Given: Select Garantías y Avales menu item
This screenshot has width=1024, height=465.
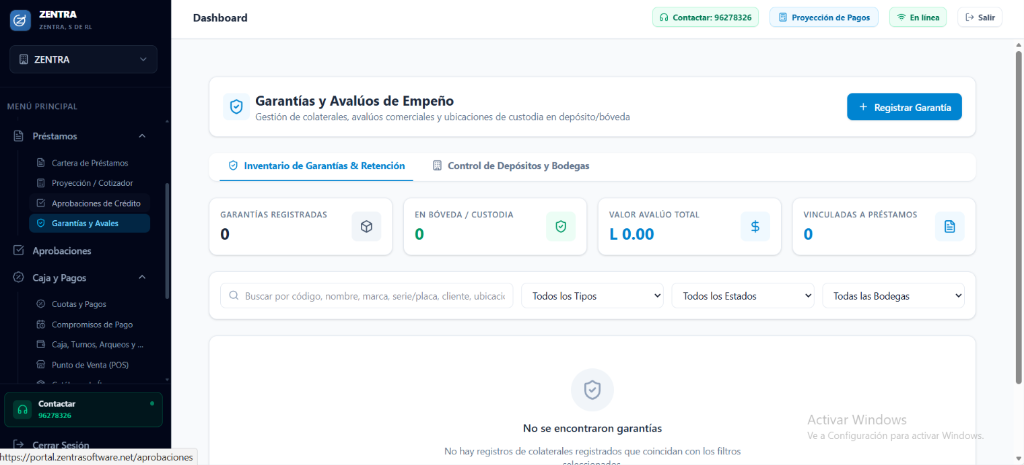Looking at the screenshot, I should tap(90, 223).
